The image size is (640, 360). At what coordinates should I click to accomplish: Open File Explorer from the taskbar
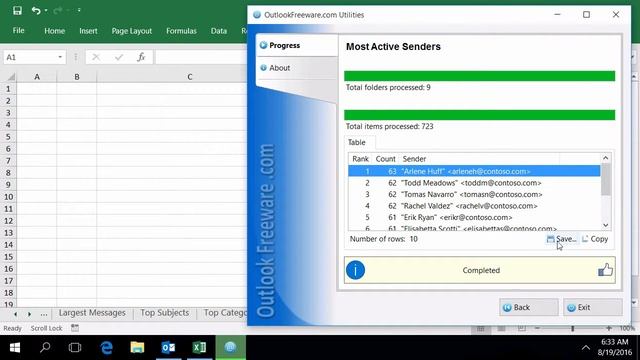point(137,347)
